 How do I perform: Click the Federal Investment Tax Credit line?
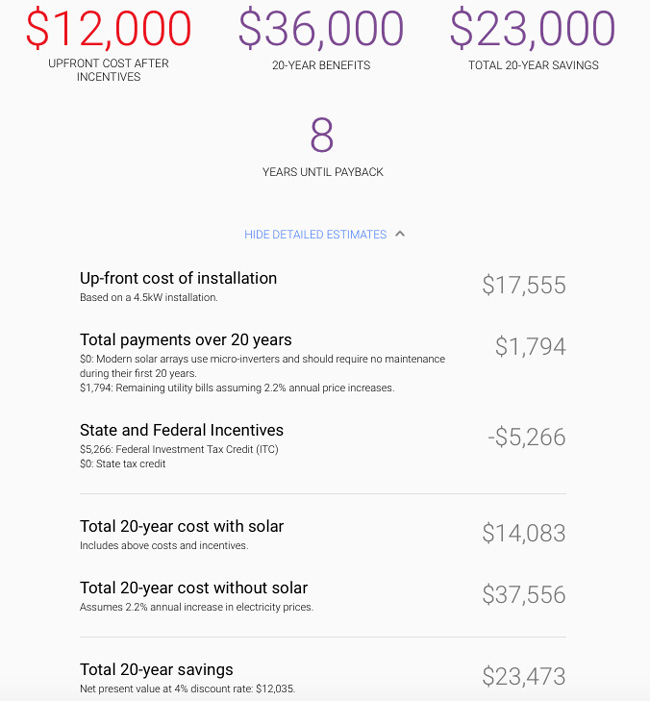[179, 449]
